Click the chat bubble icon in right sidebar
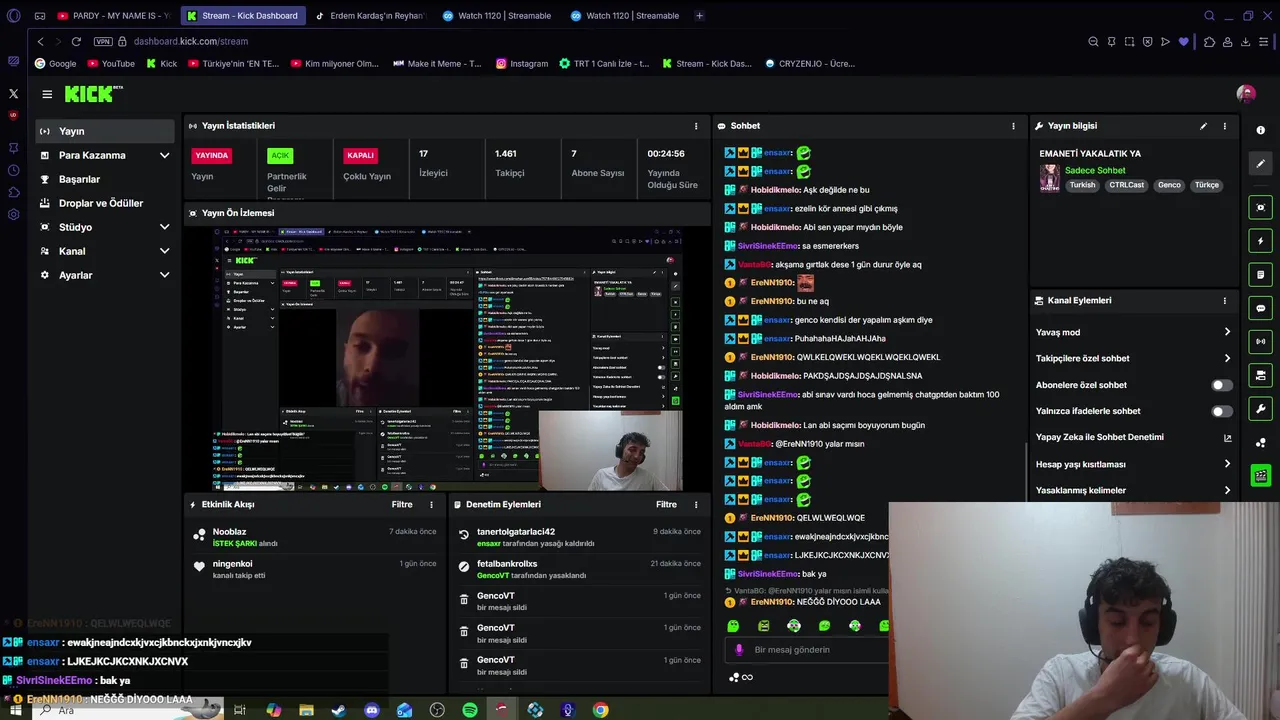 click(1260, 308)
